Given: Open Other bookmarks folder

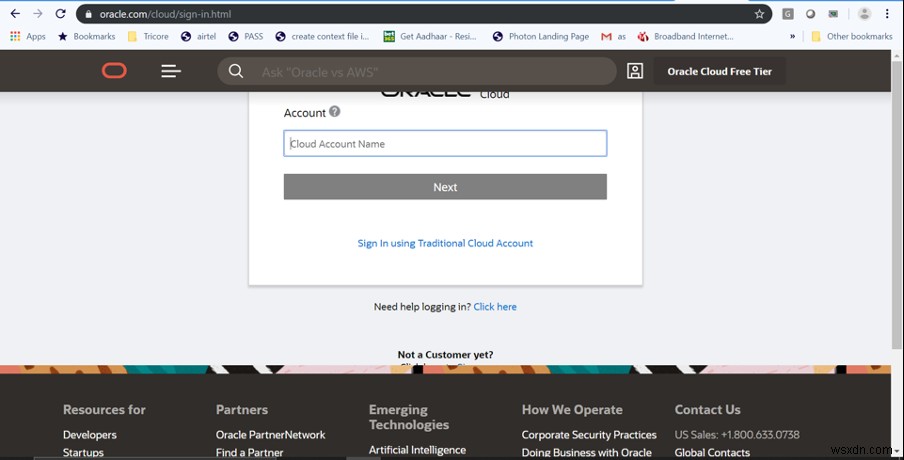Looking at the screenshot, I should 852,36.
